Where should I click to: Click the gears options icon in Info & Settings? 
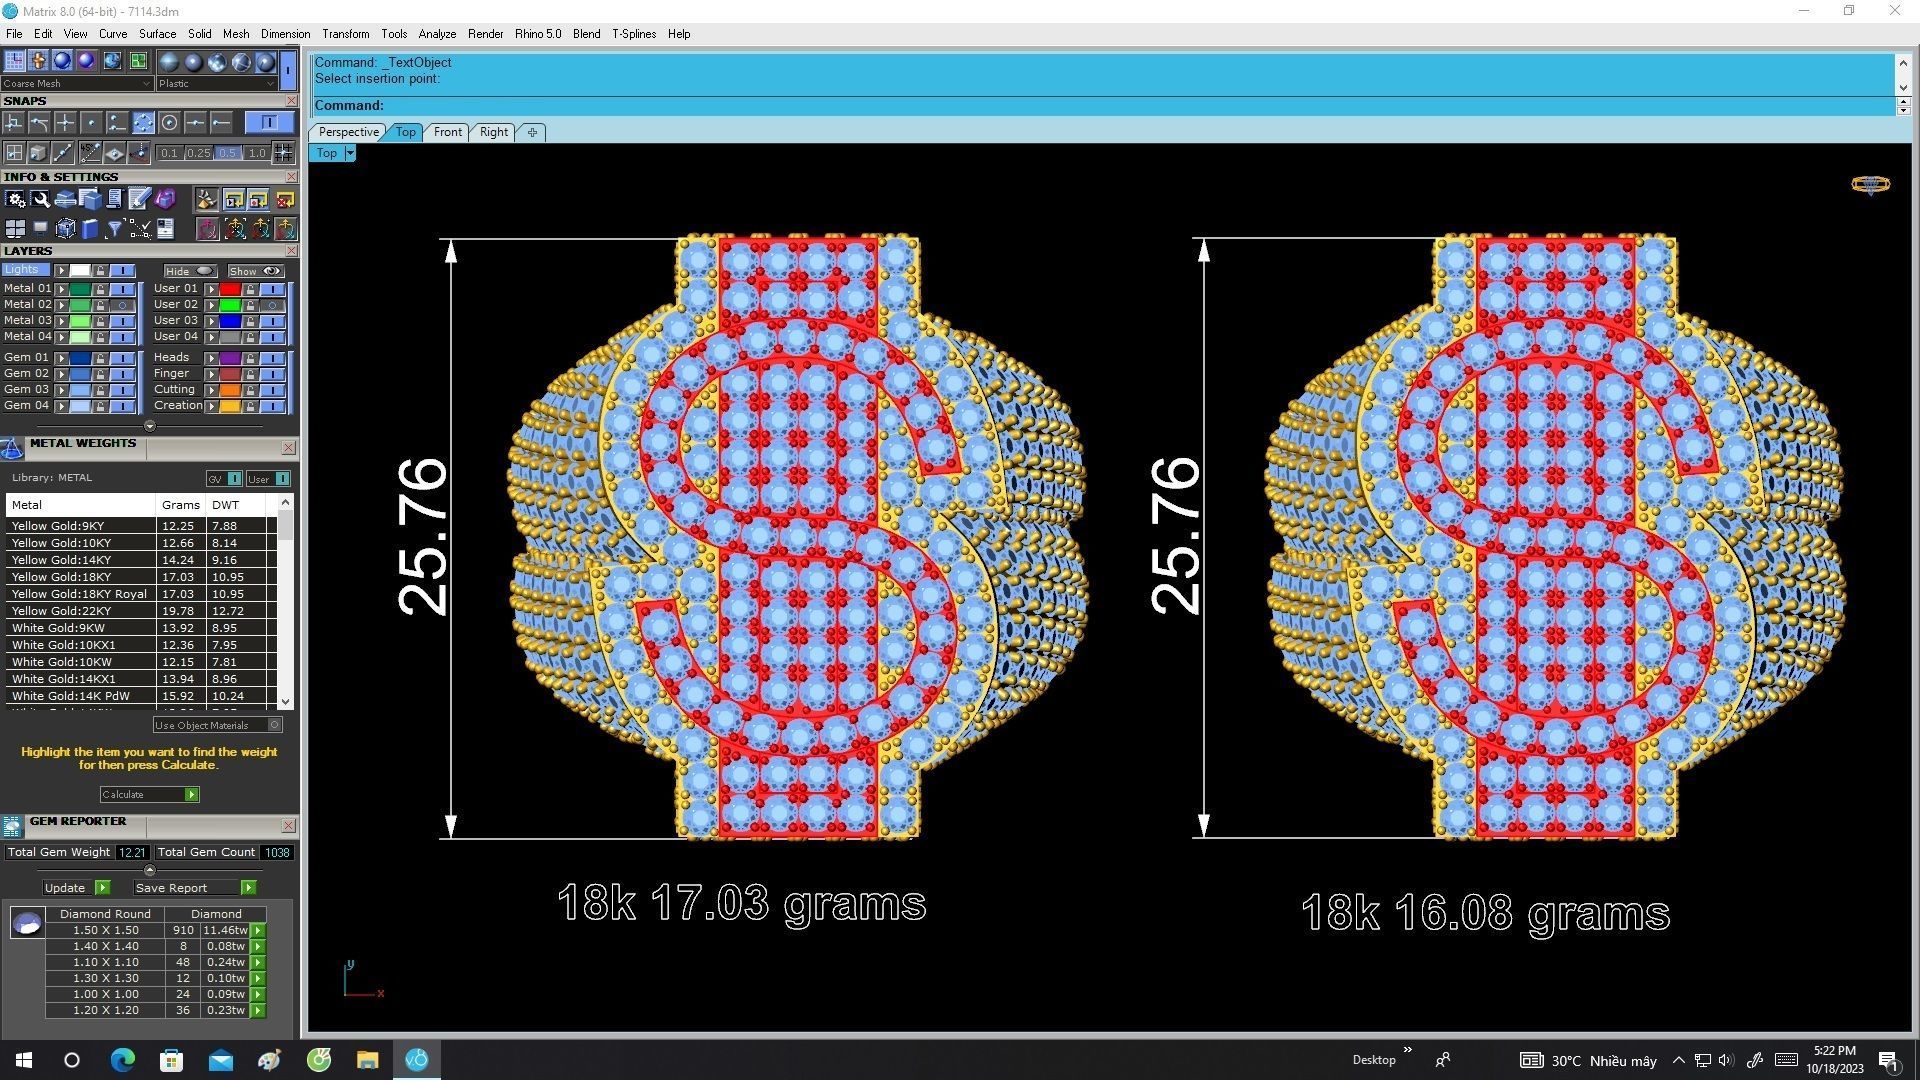tap(15, 200)
